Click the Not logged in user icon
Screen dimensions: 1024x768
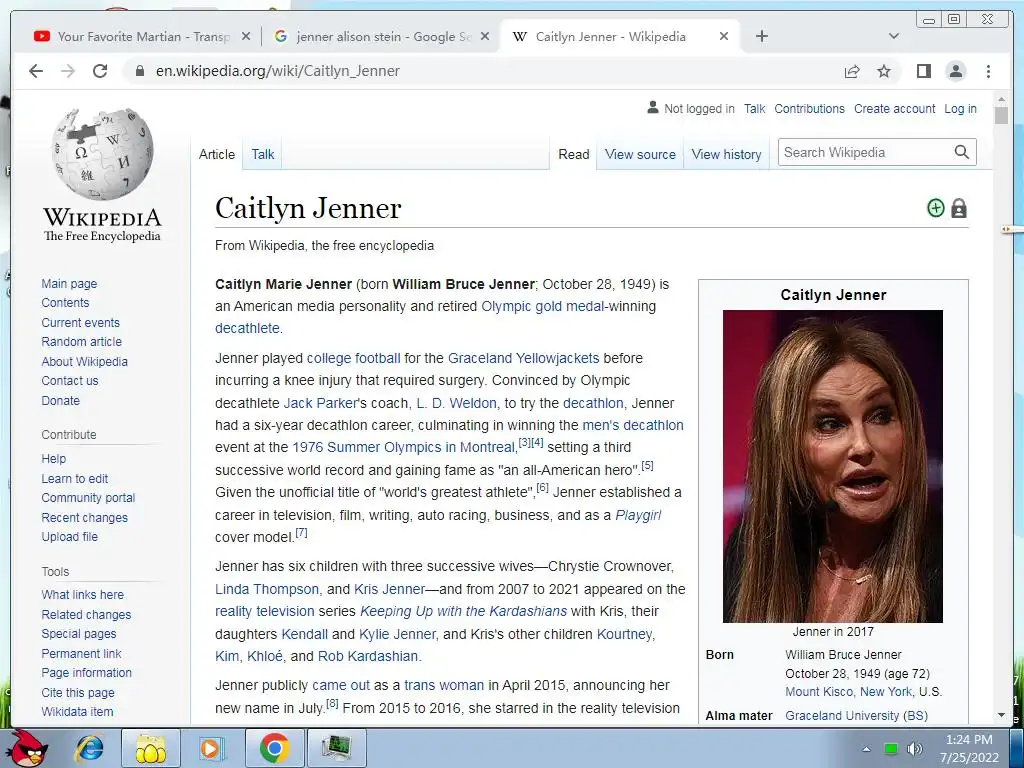pyautogui.click(x=652, y=108)
